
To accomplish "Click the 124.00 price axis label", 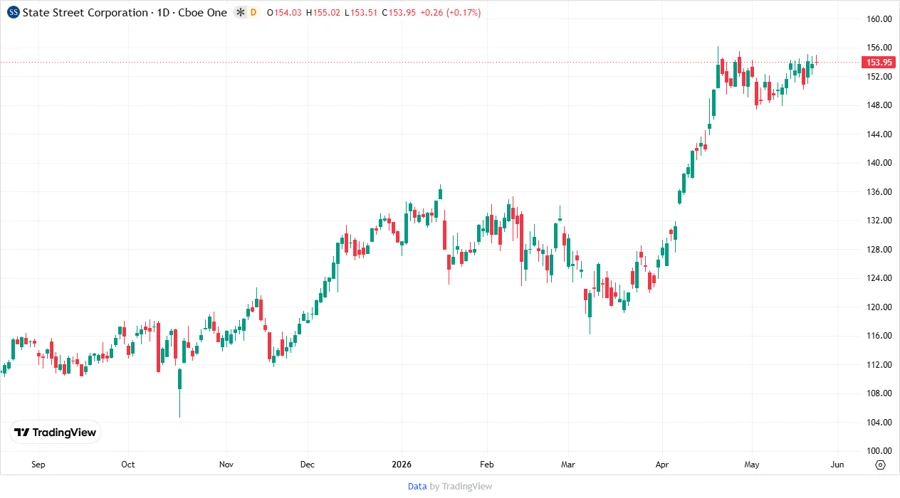I will [879, 278].
